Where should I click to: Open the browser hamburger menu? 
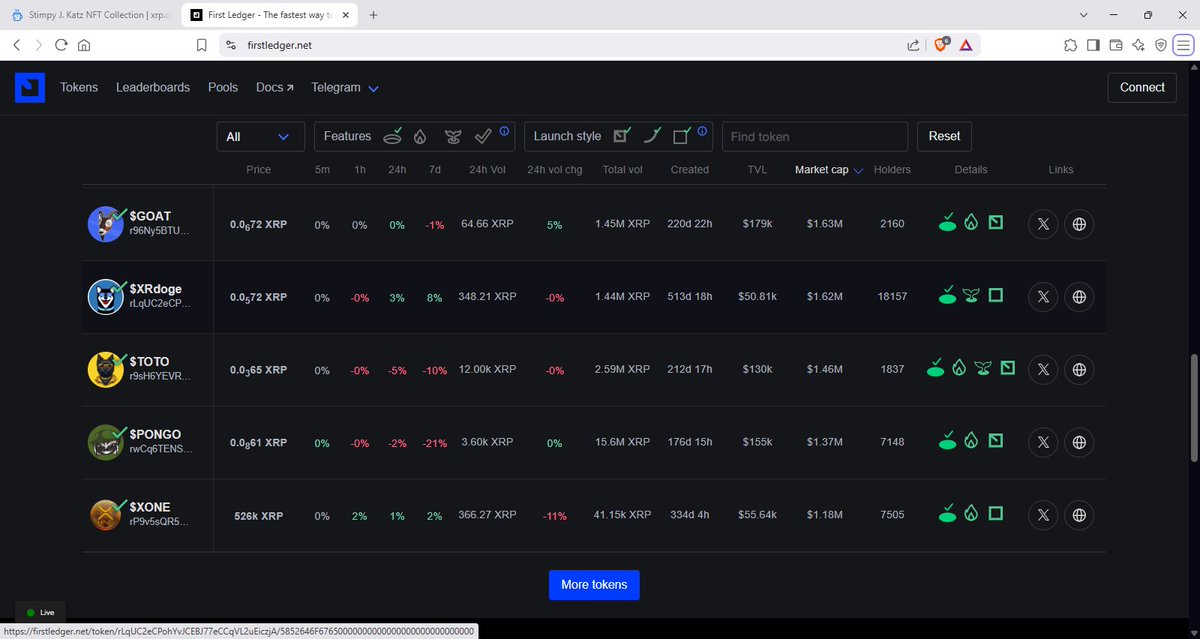tap(1183, 45)
